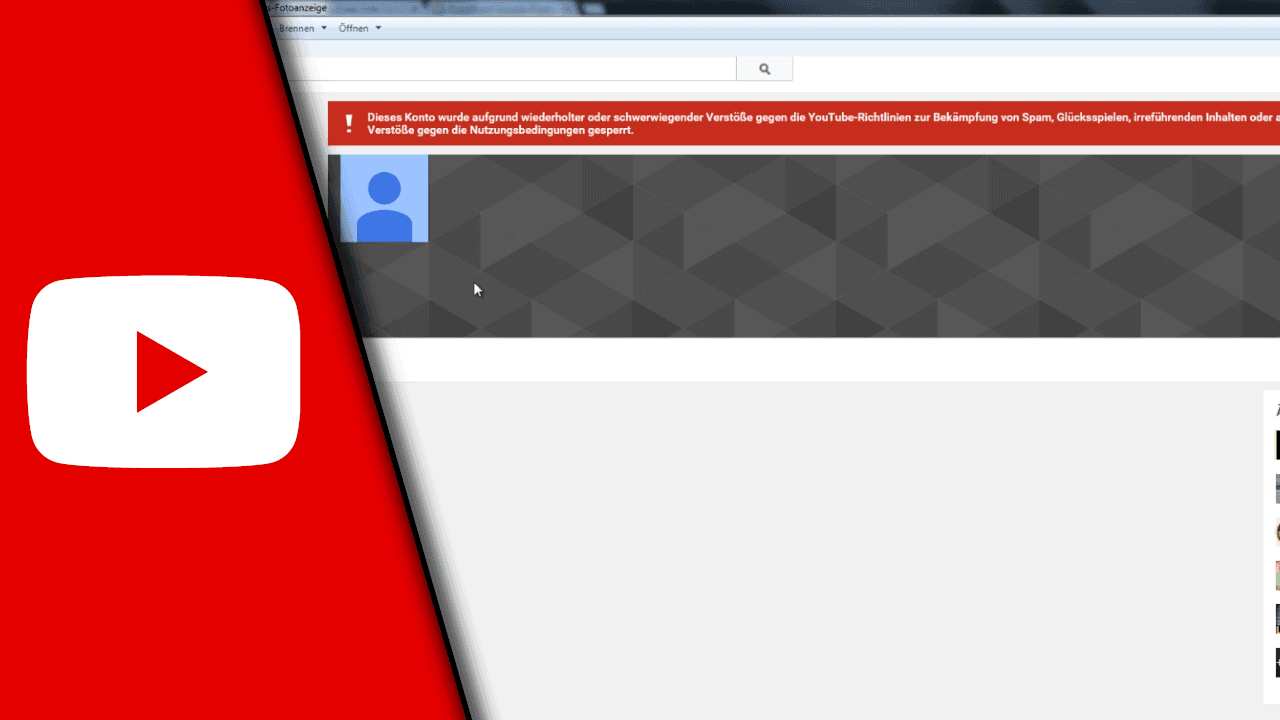Open the Brennen dropdown menu

[302, 28]
